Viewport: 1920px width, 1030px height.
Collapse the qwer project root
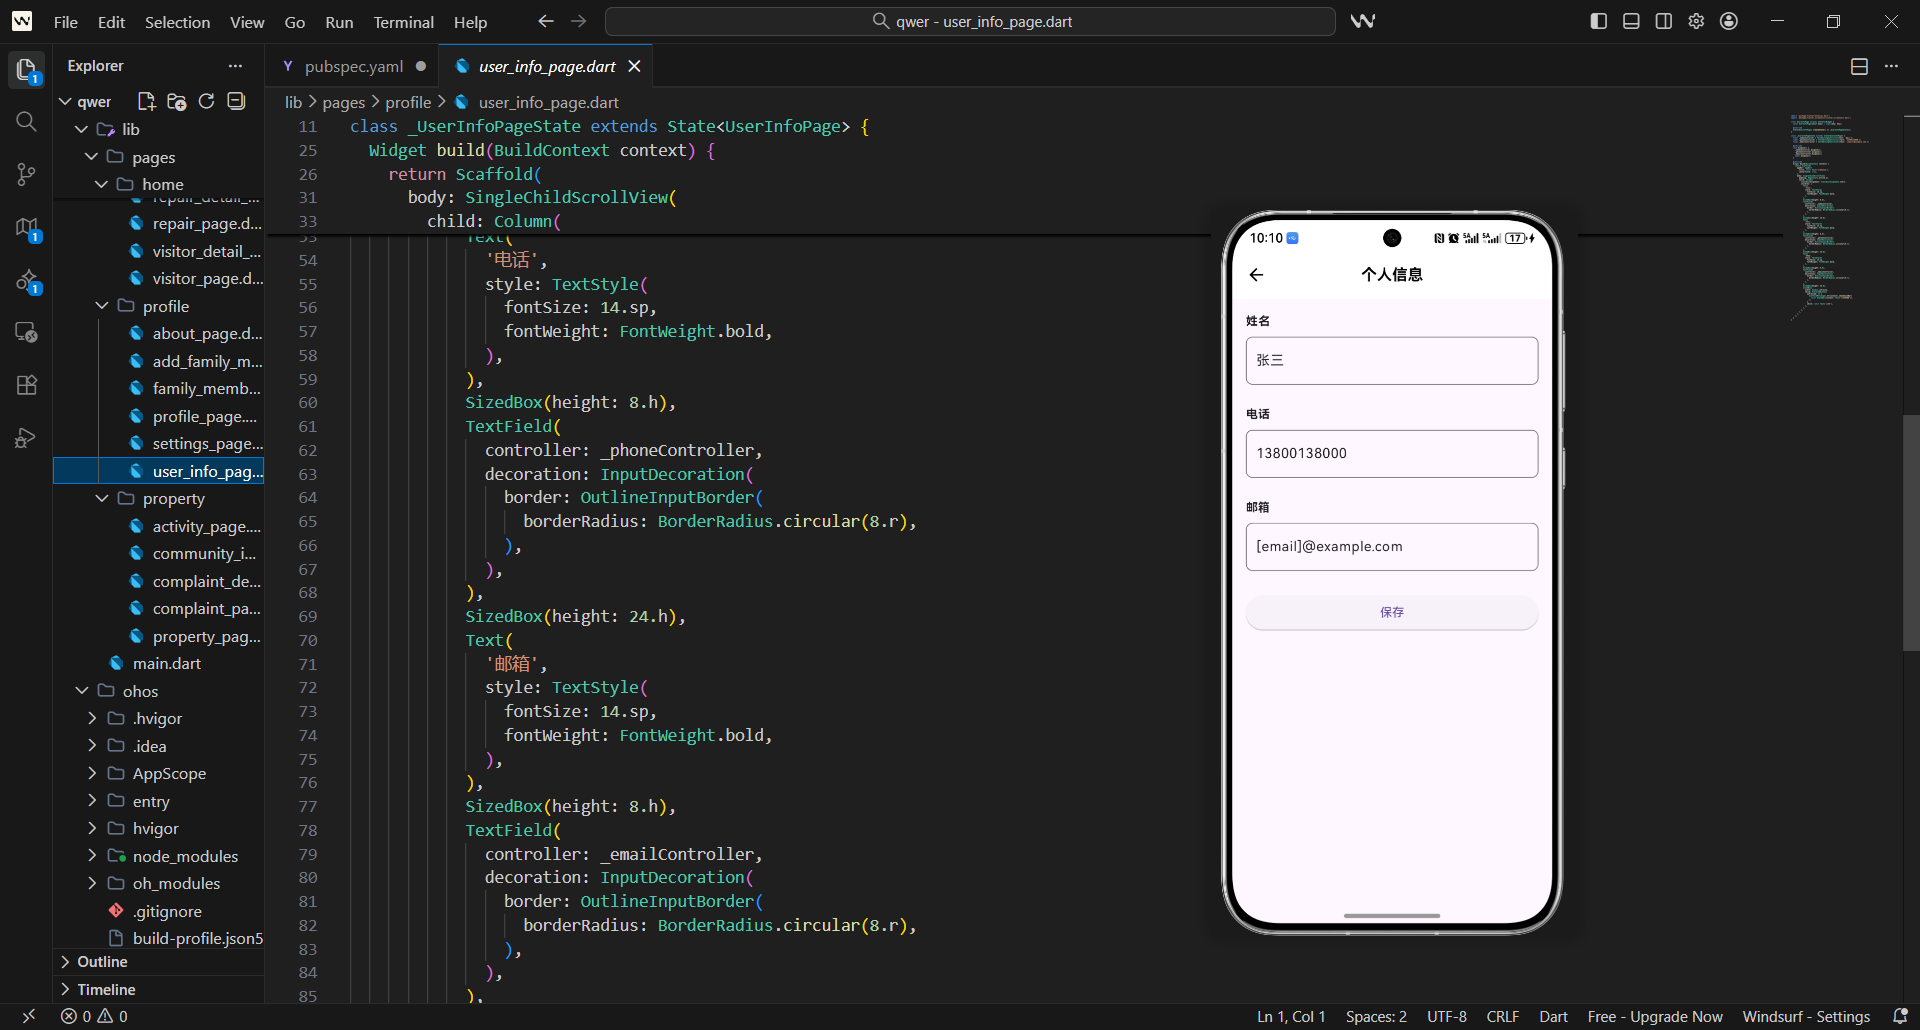[x=65, y=102]
